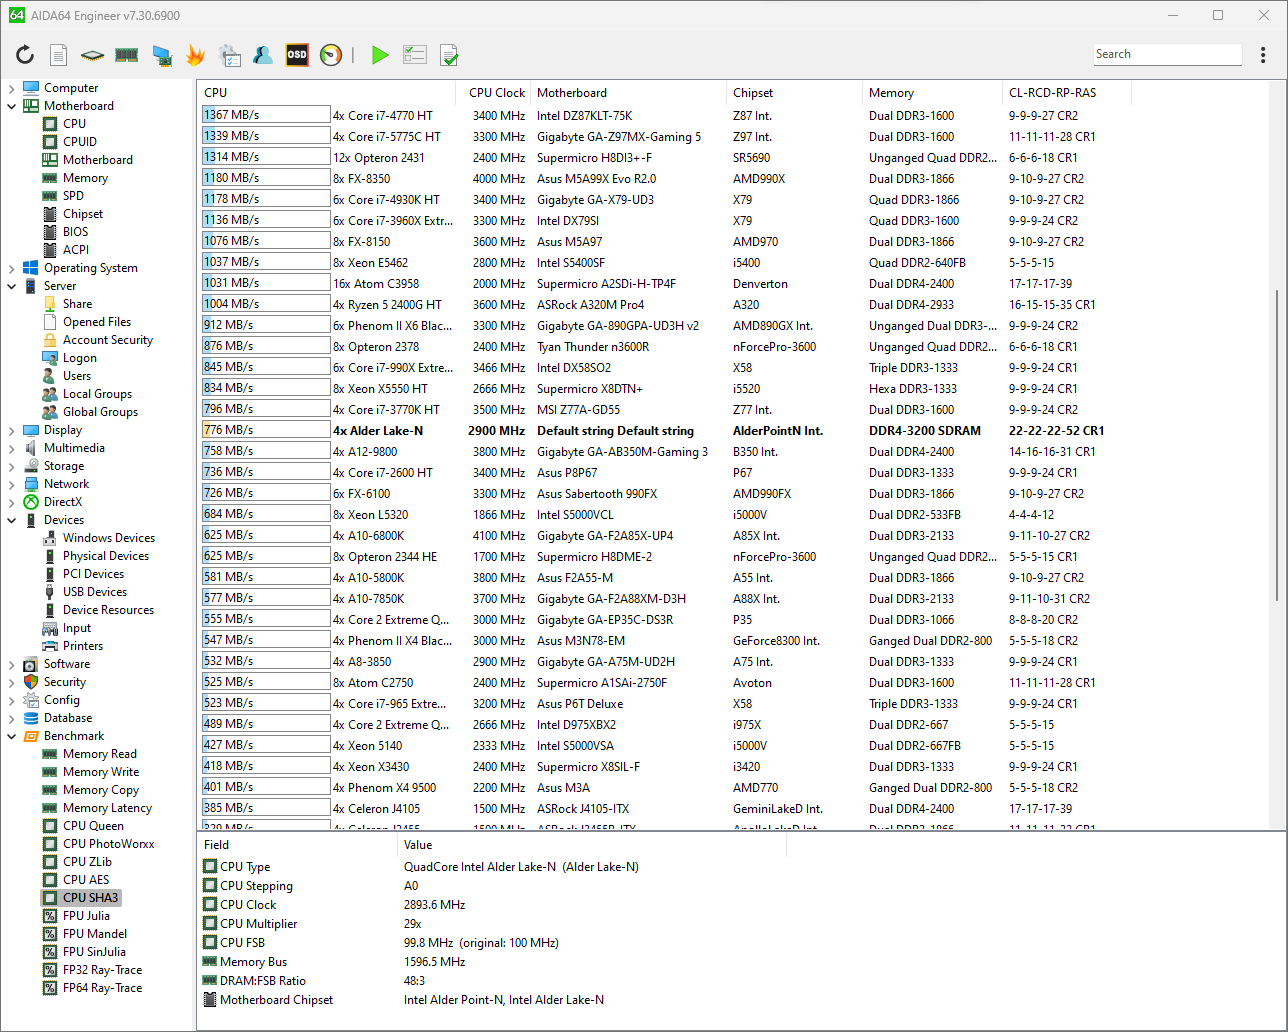Sort by CPU Clock column header
Image resolution: width=1288 pixels, height=1032 pixels.
click(496, 93)
